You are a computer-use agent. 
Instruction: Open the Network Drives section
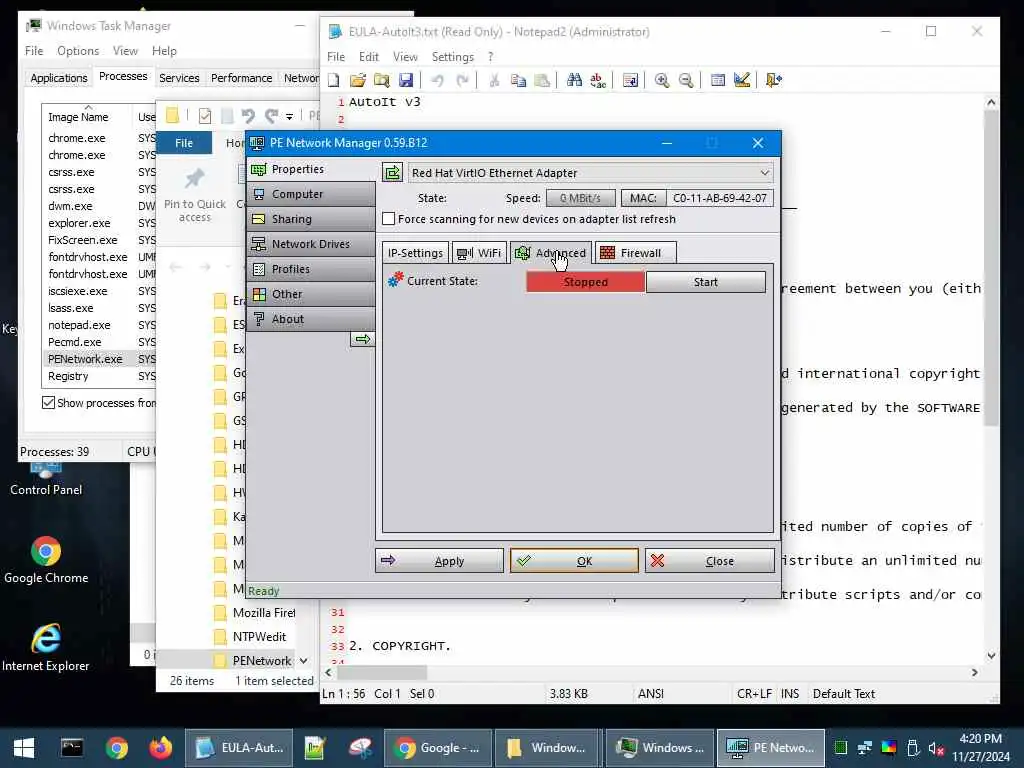click(x=311, y=244)
